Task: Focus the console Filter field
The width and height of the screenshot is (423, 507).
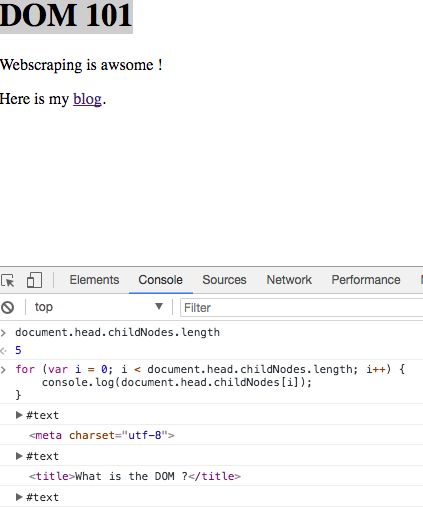Action: click(x=301, y=307)
